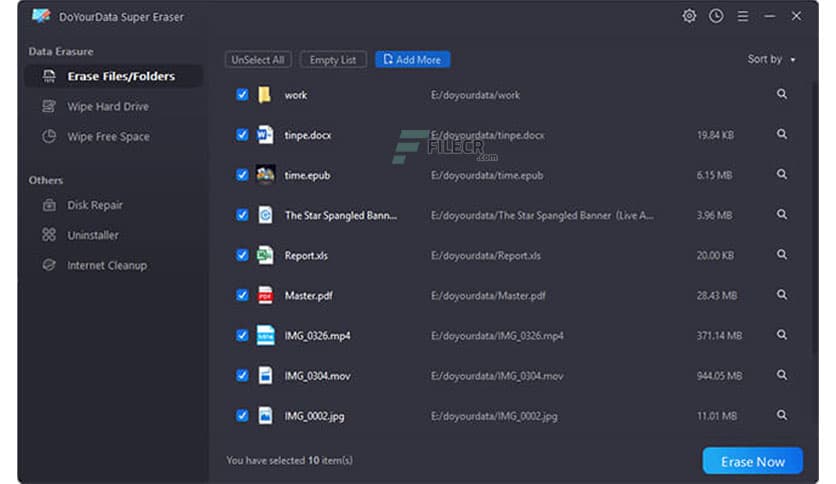Viewport: 836px width, 484px height.
Task: Uncheck the Report.xls checkbox
Action: pos(242,255)
